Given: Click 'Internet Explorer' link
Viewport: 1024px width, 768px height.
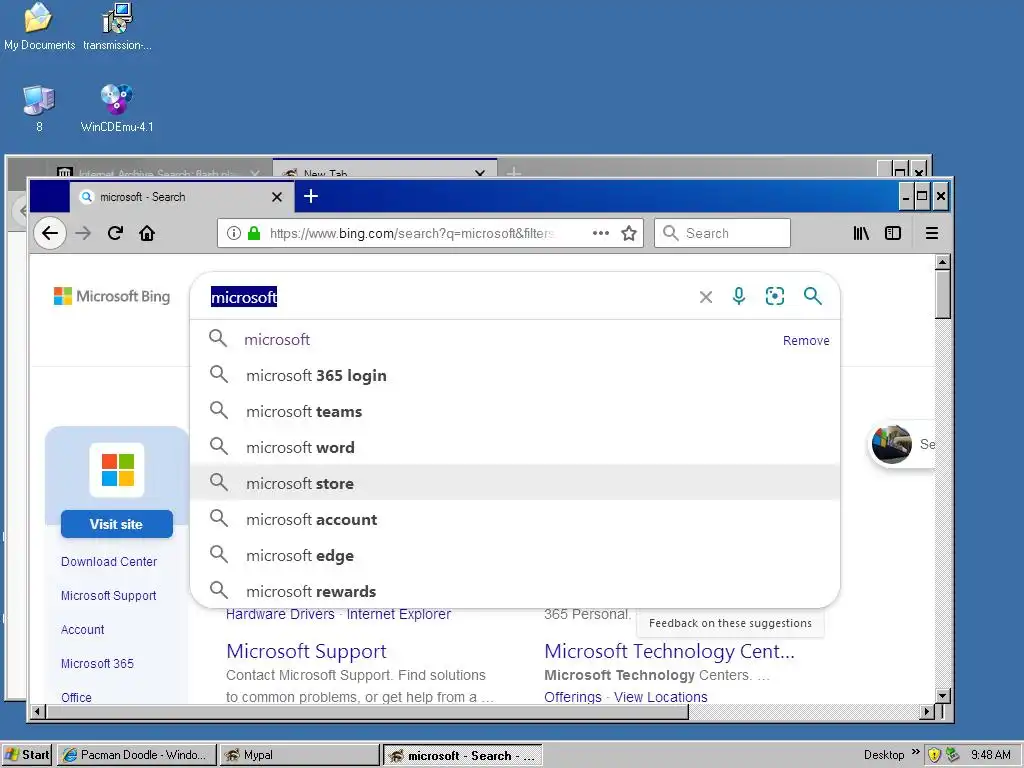Looking at the screenshot, I should tap(398, 614).
